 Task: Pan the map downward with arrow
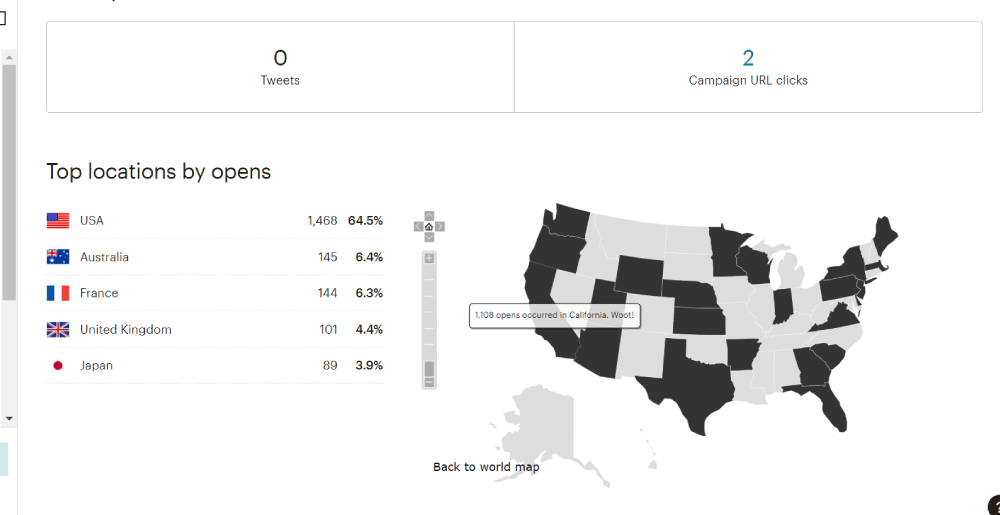click(x=429, y=238)
